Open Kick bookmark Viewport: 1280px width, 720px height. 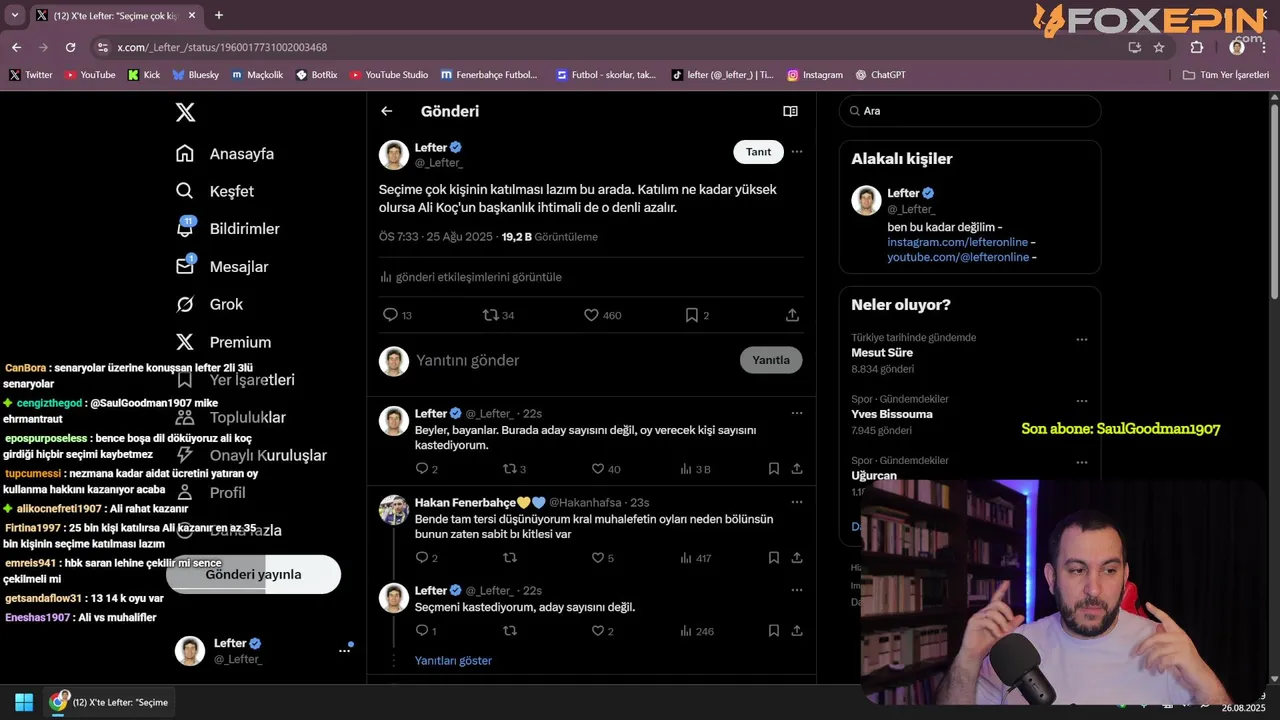144,75
